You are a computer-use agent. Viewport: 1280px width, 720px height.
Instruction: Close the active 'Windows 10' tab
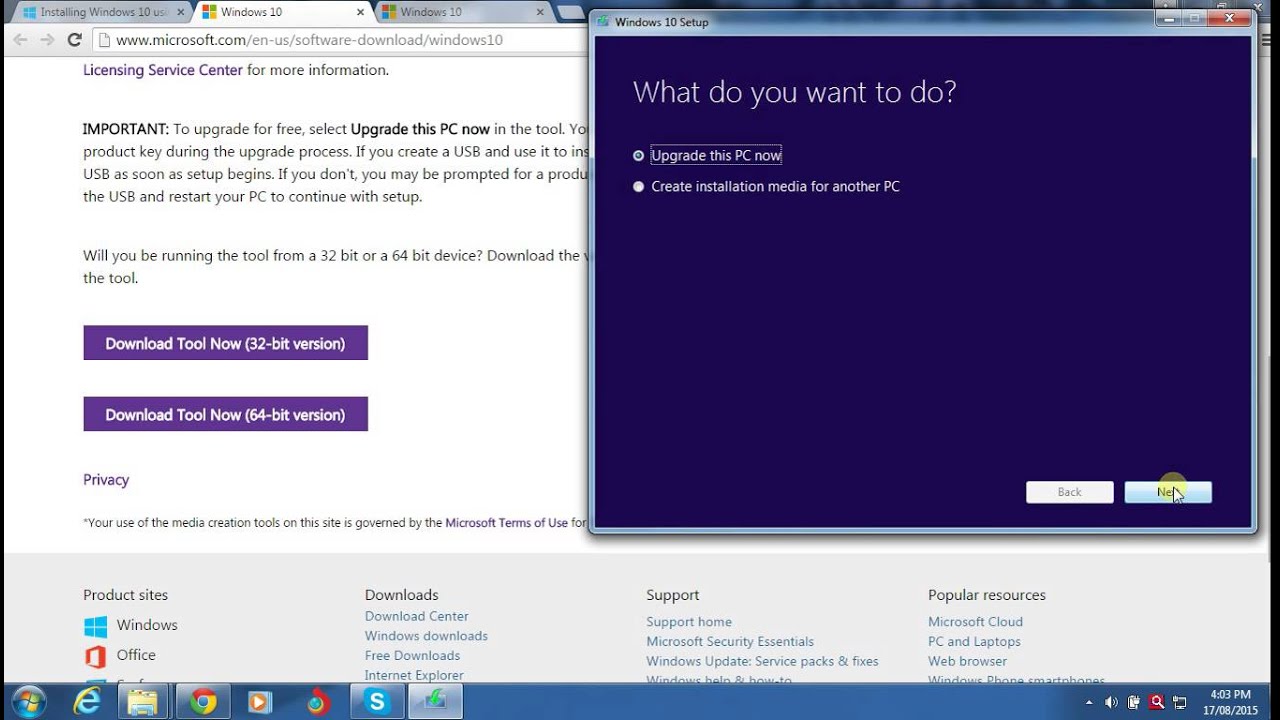[360, 12]
